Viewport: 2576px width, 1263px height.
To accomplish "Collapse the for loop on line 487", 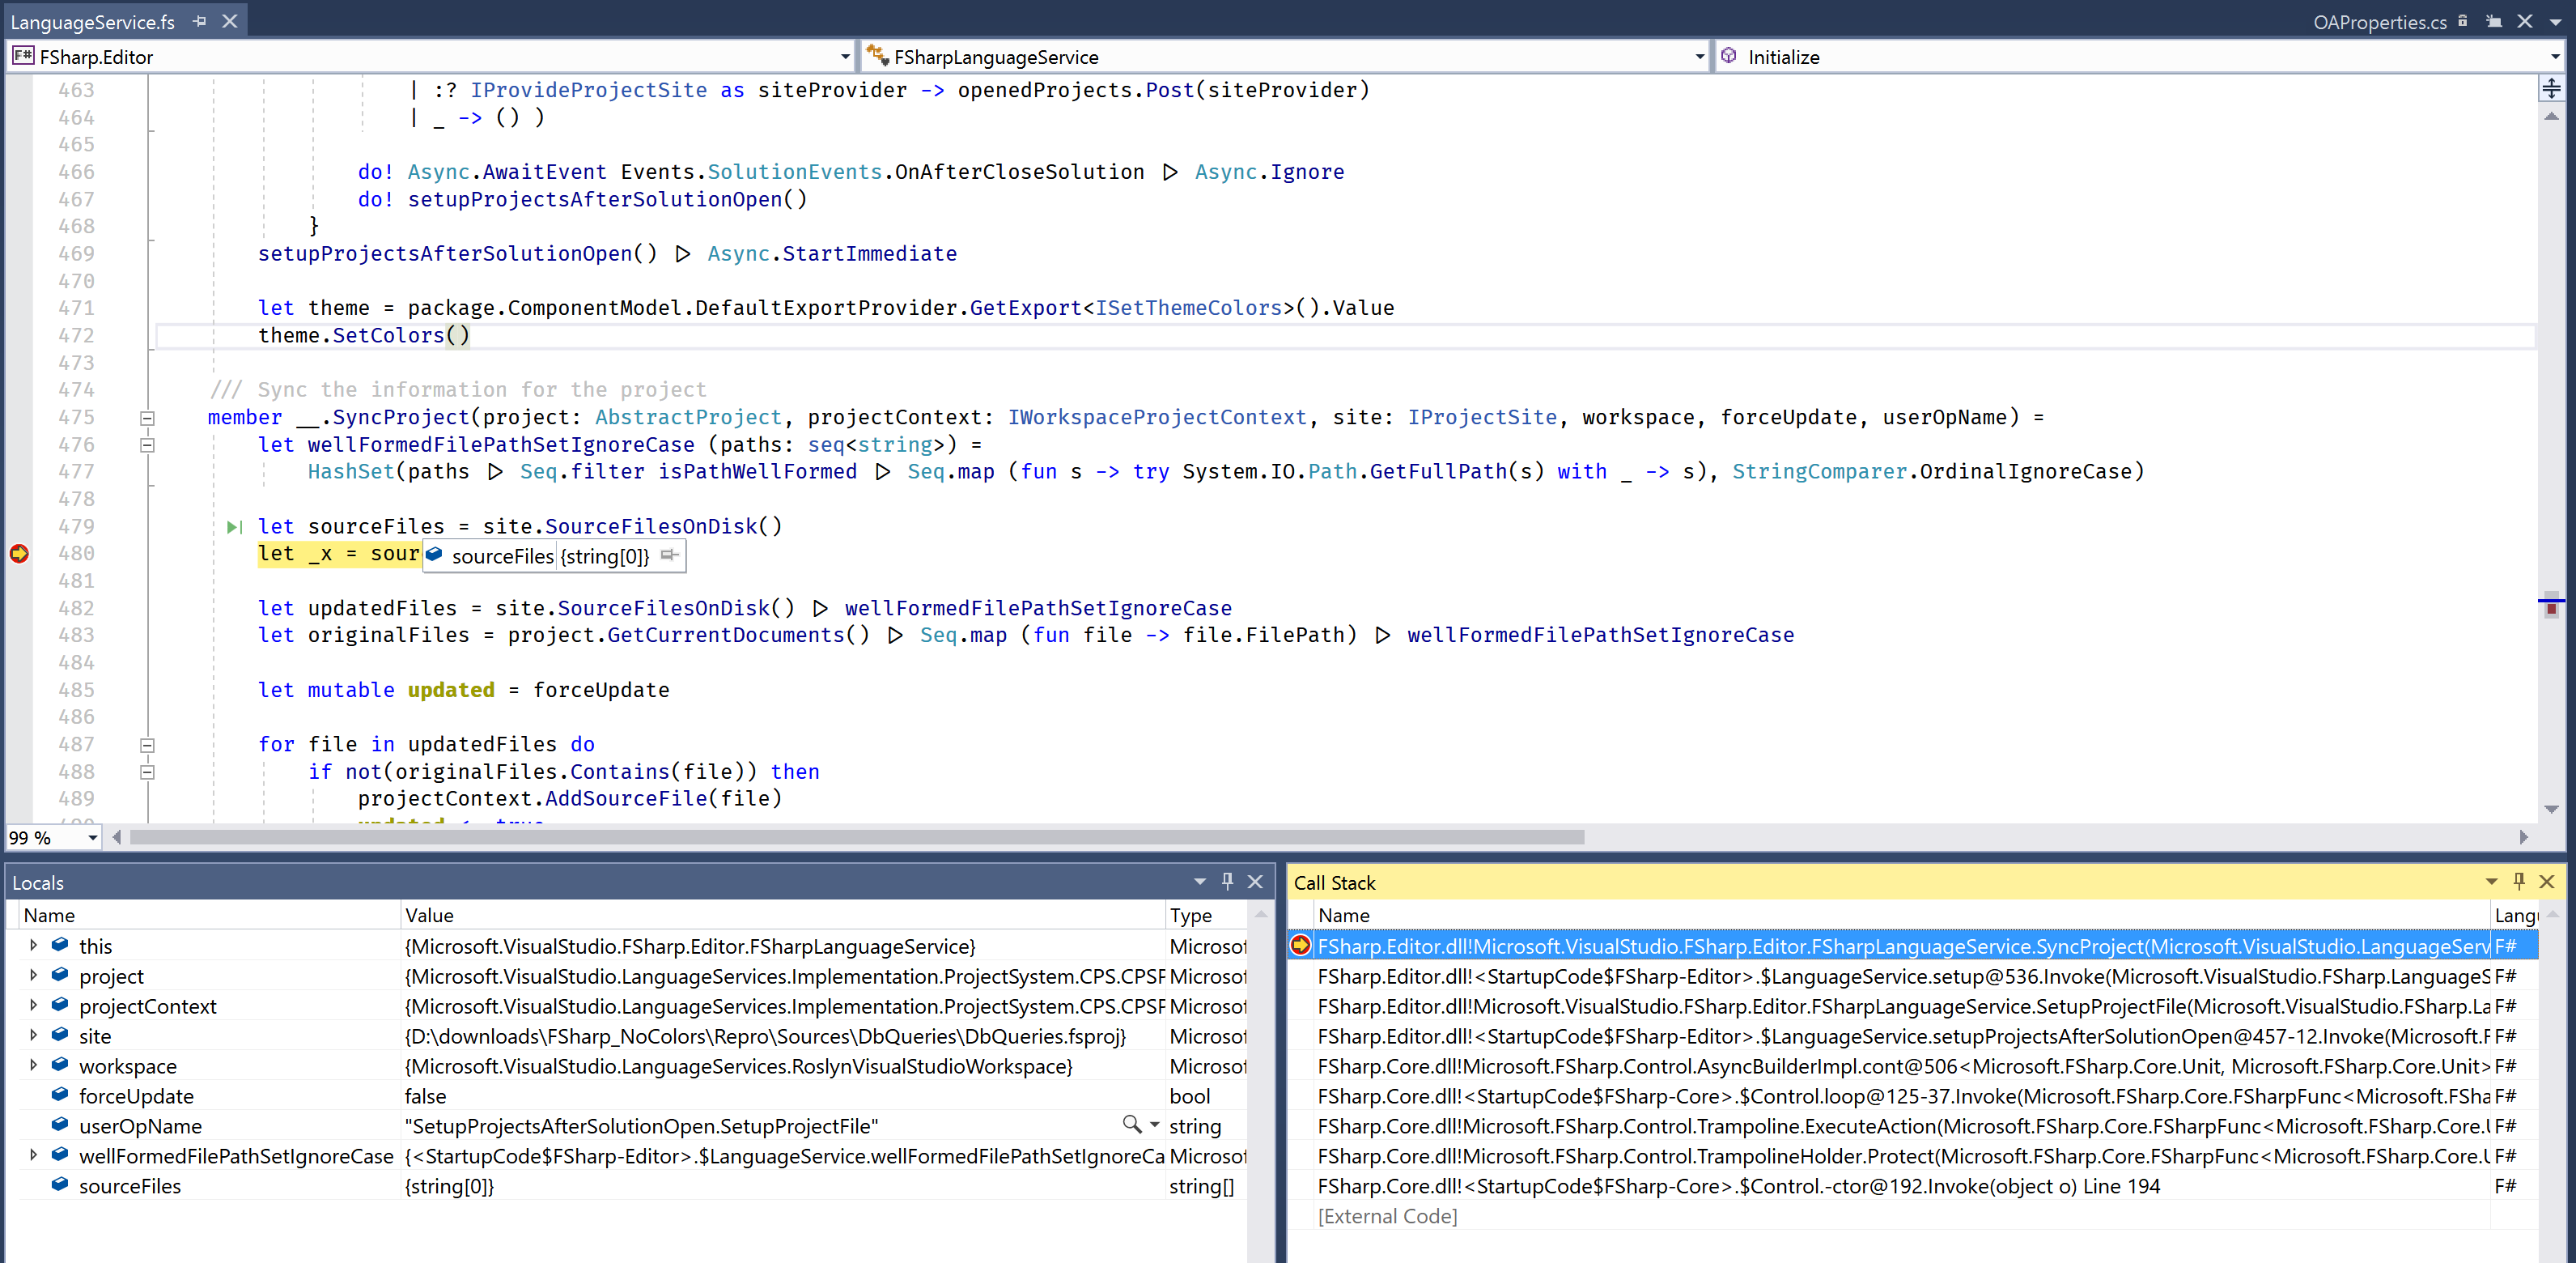I will pos(147,745).
